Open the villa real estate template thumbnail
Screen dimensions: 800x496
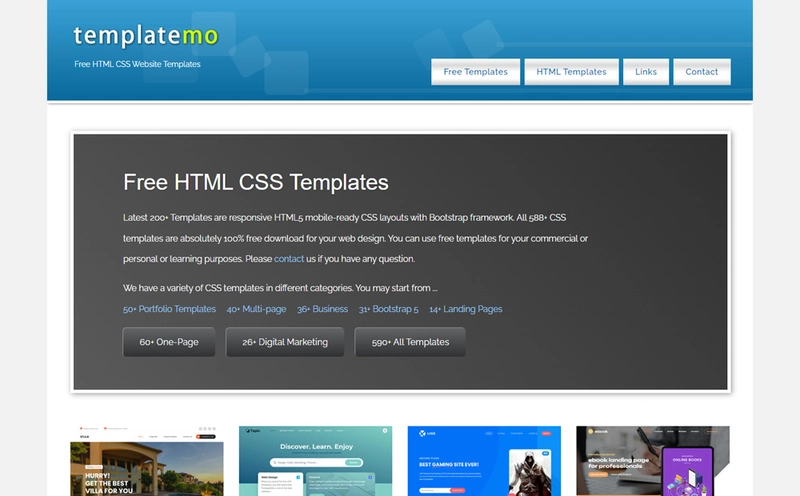[x=147, y=461]
